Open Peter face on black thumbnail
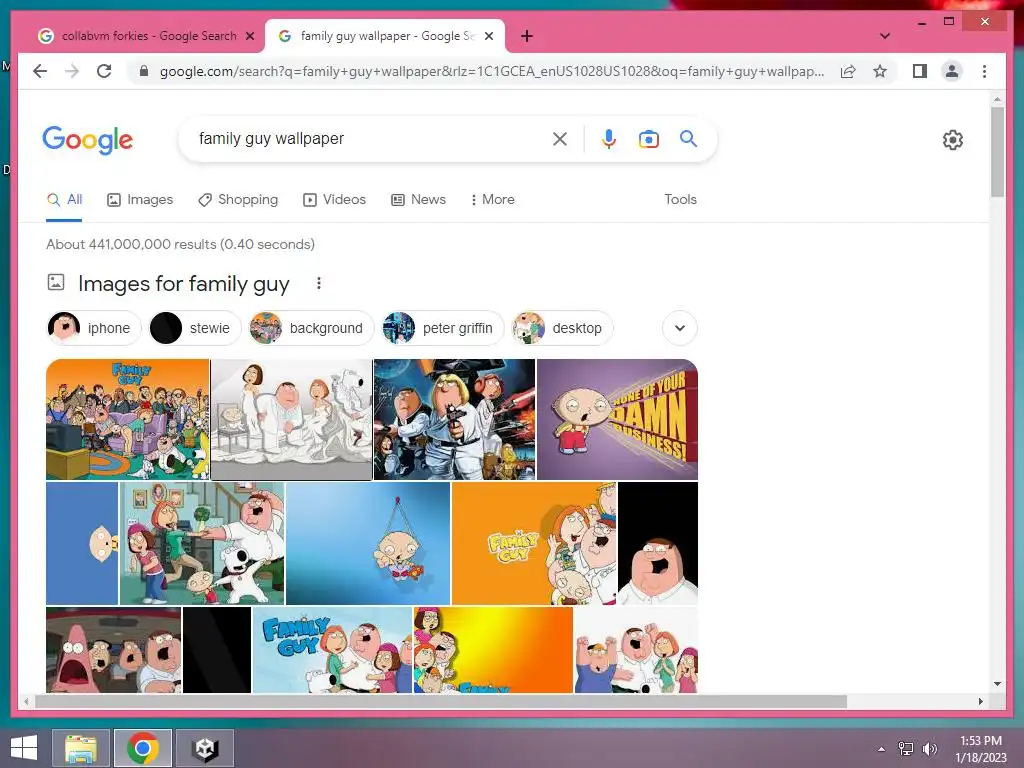Image resolution: width=1024 pixels, height=768 pixels. pyautogui.click(x=658, y=543)
